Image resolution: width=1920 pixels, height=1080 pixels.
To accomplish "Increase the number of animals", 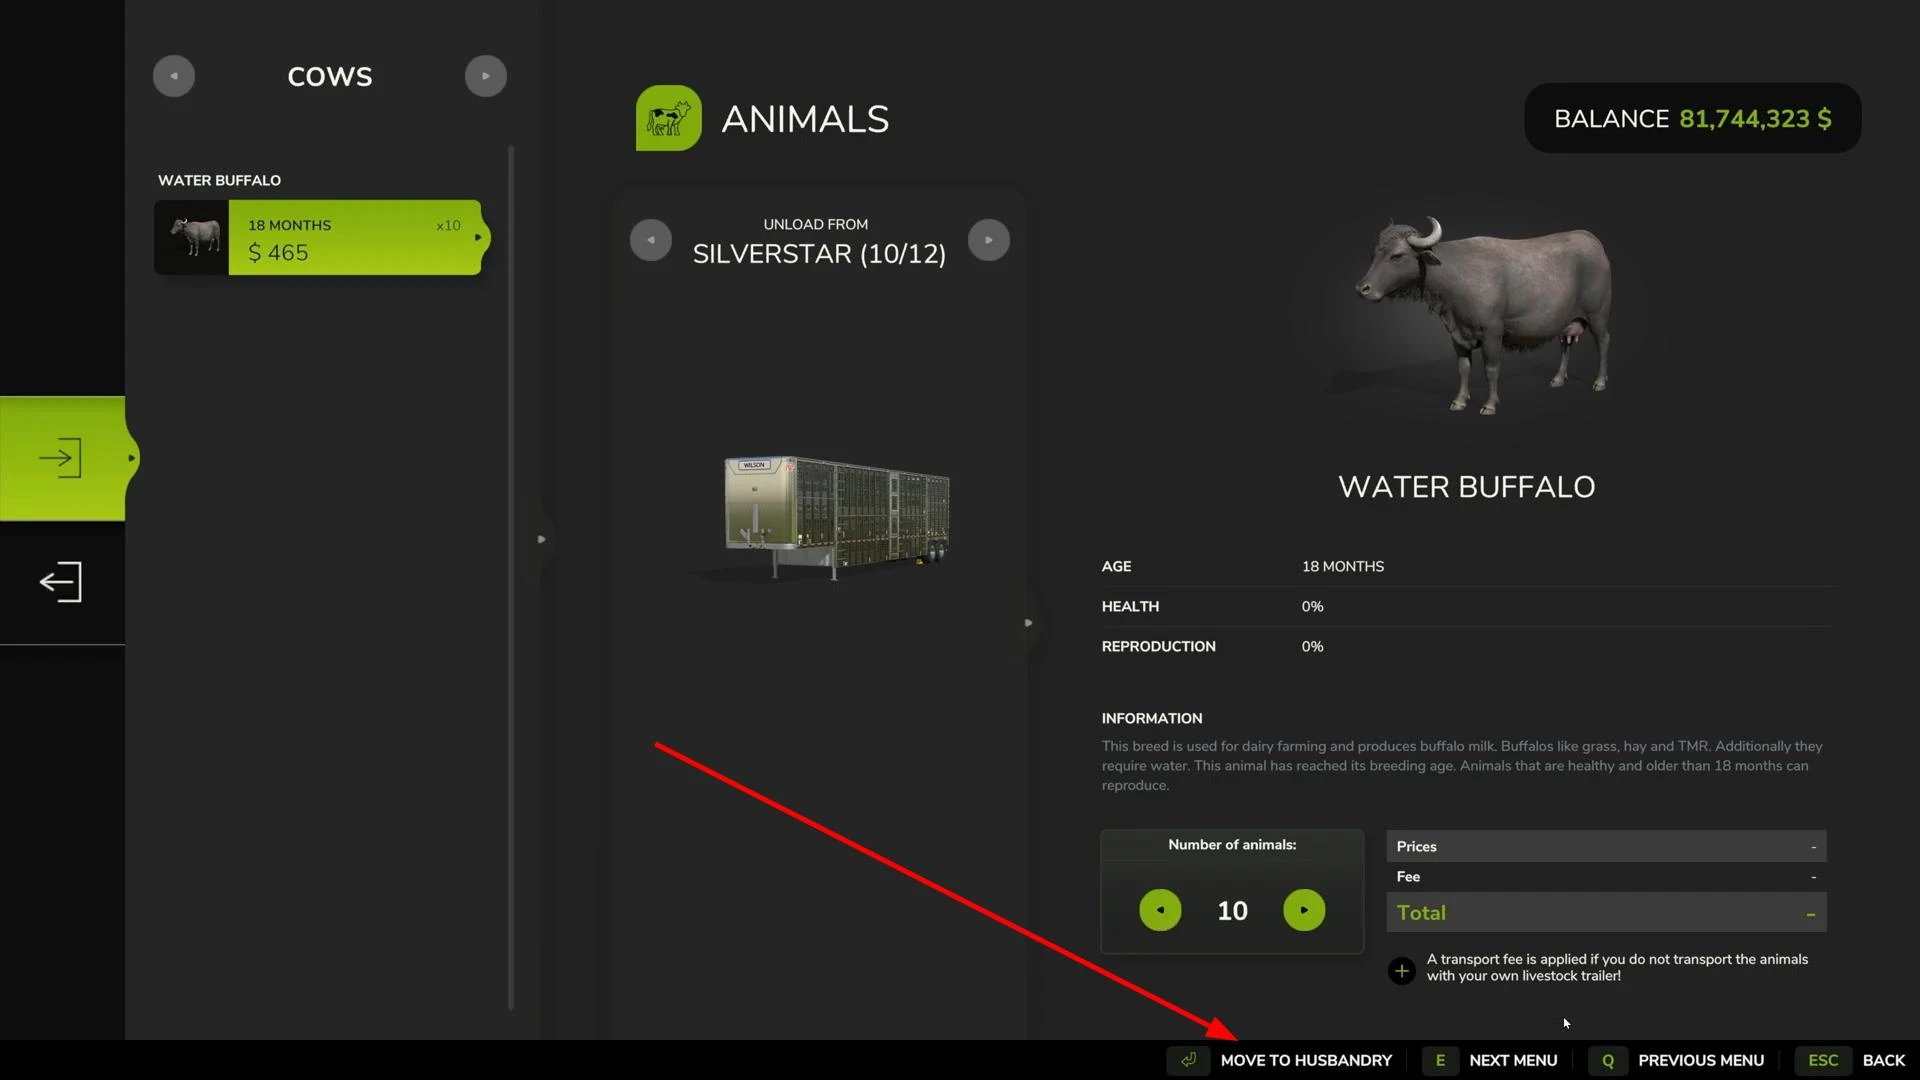I will [1304, 910].
